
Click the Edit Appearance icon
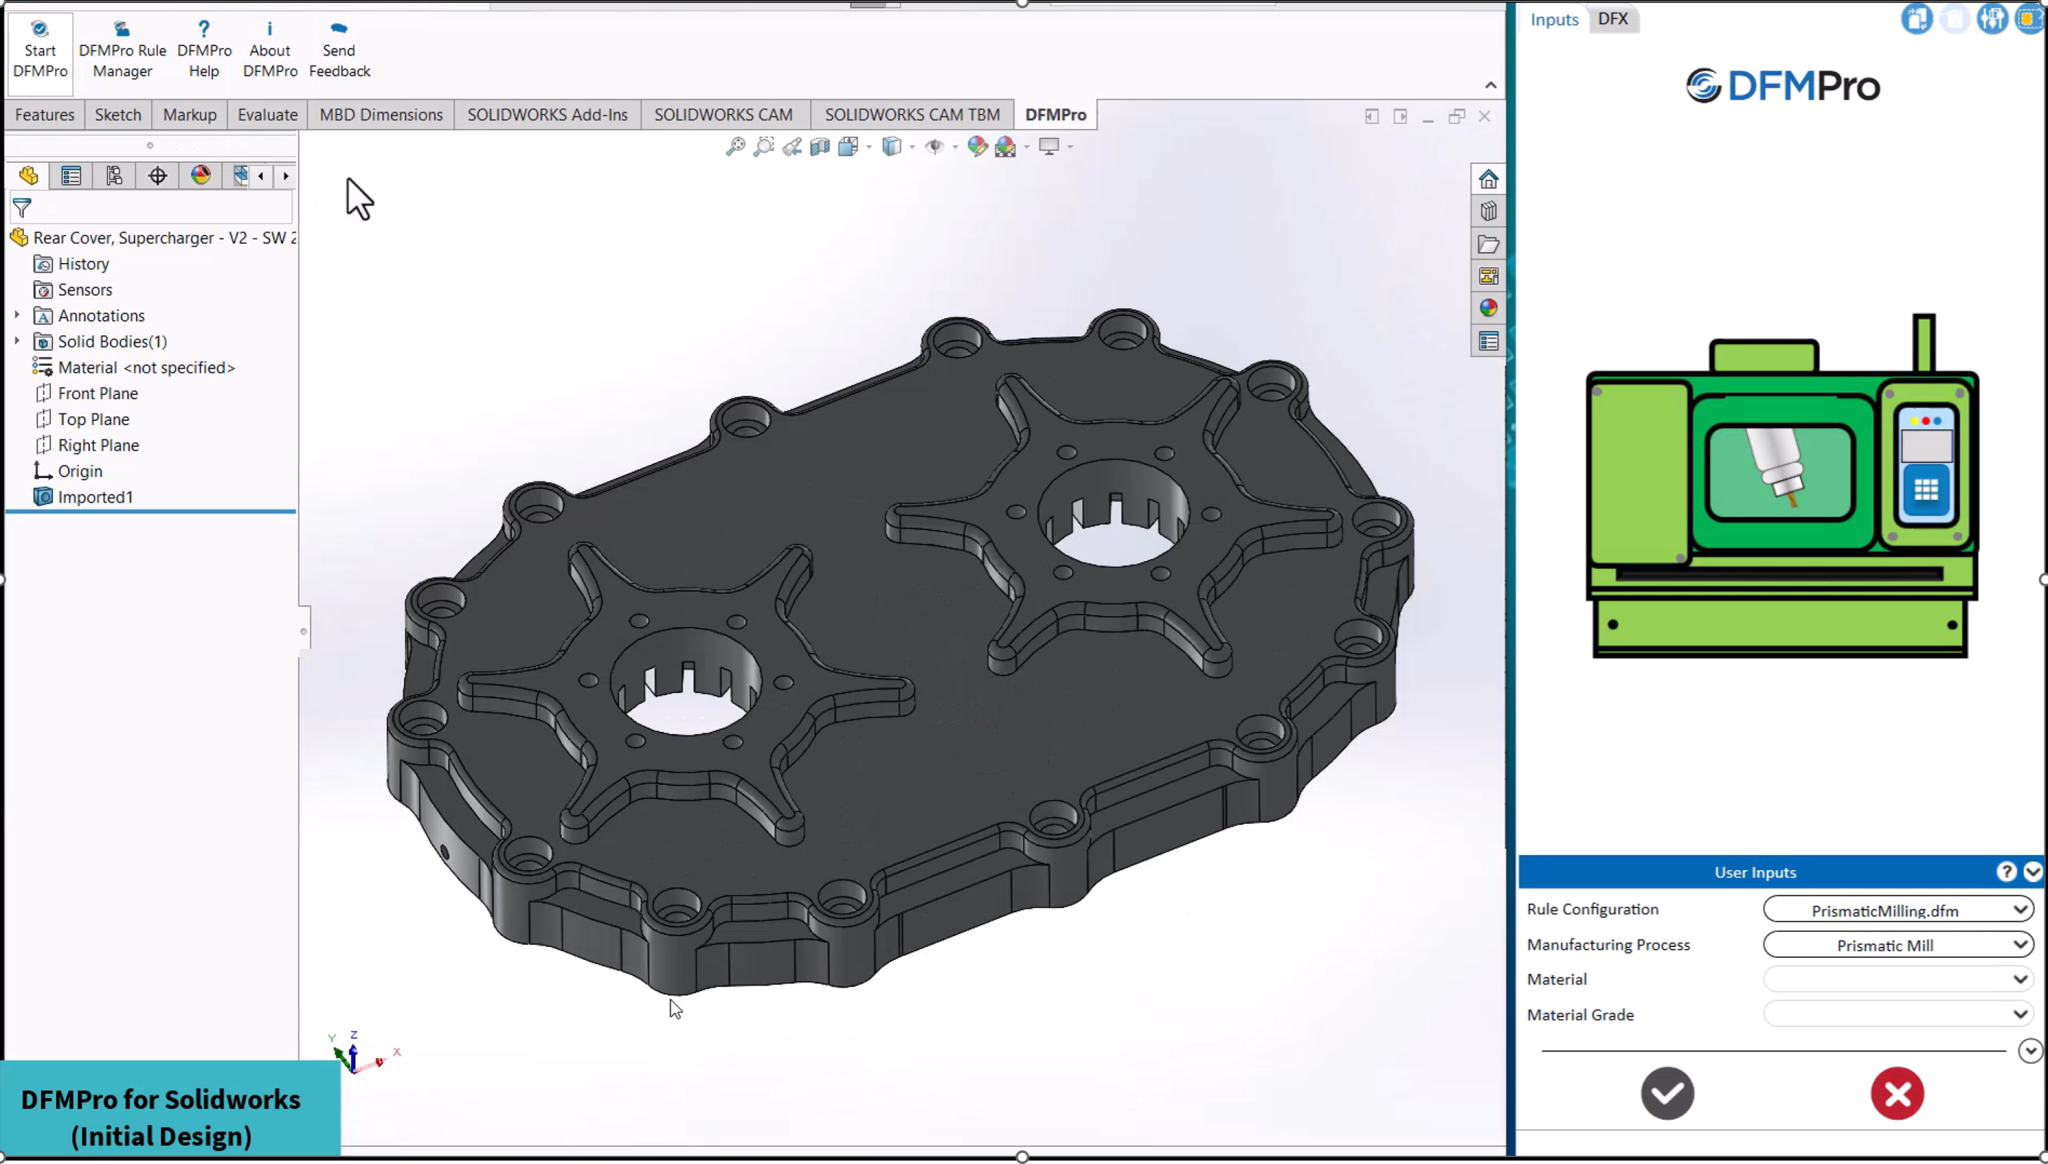977,147
